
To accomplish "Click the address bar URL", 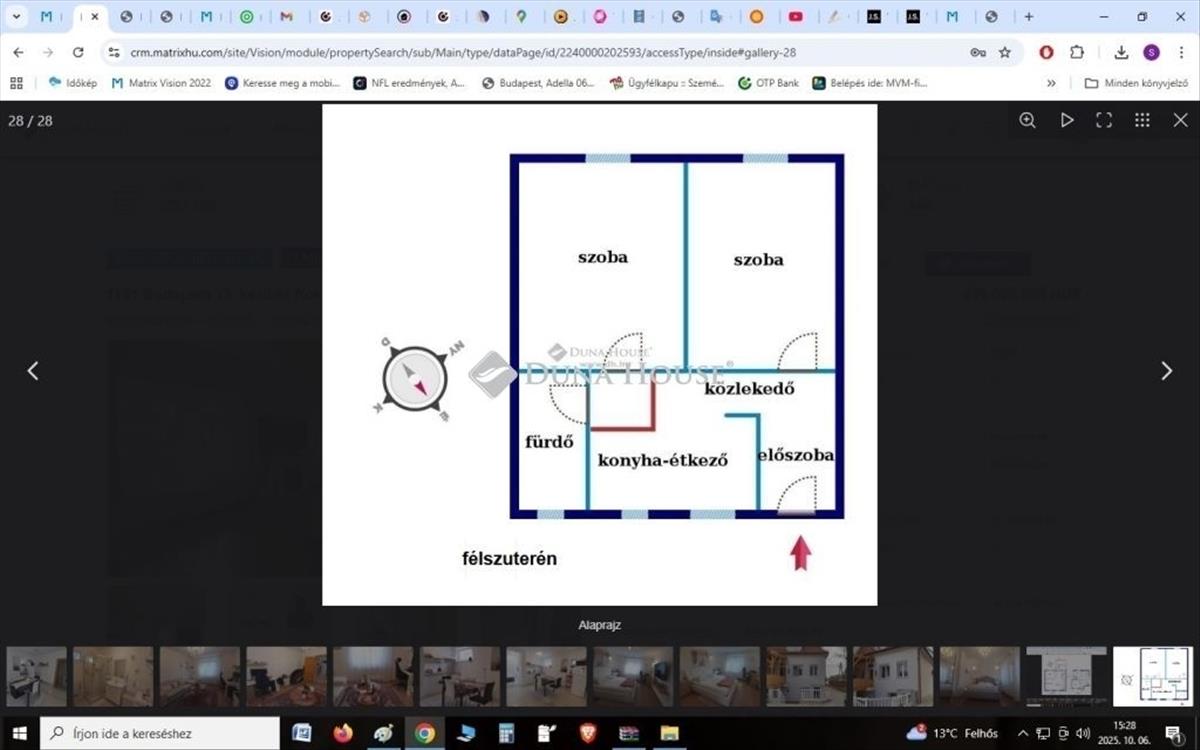I will click(x=460, y=52).
